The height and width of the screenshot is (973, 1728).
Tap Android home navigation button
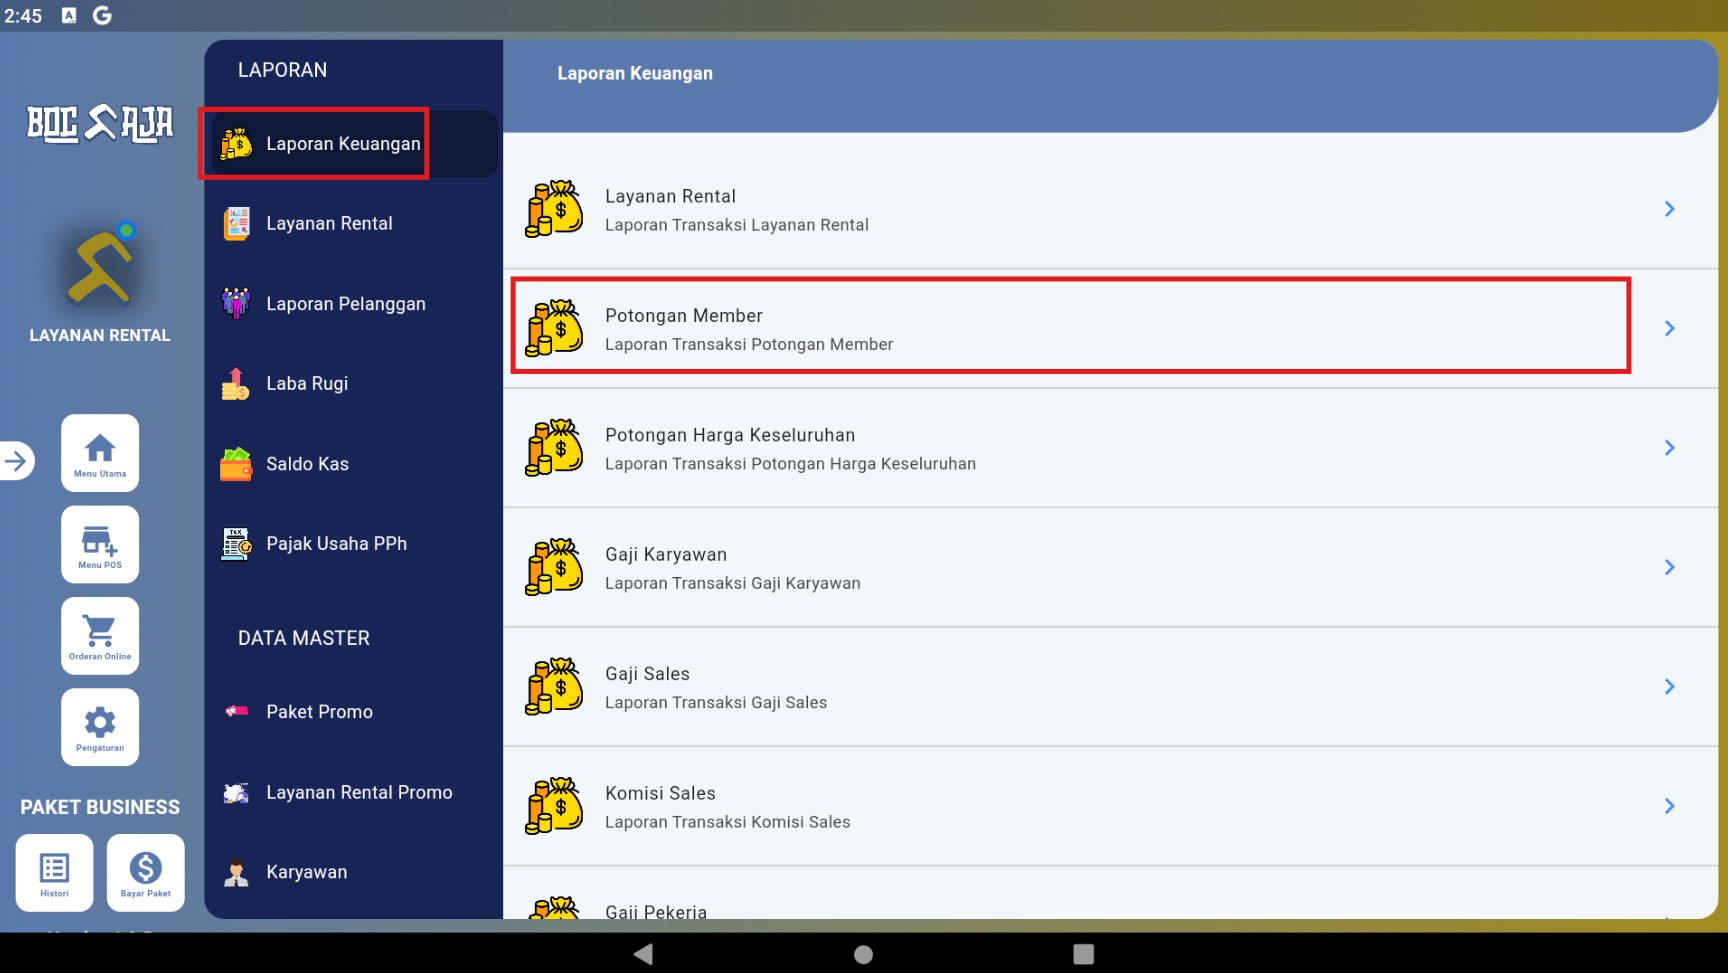coord(864,954)
